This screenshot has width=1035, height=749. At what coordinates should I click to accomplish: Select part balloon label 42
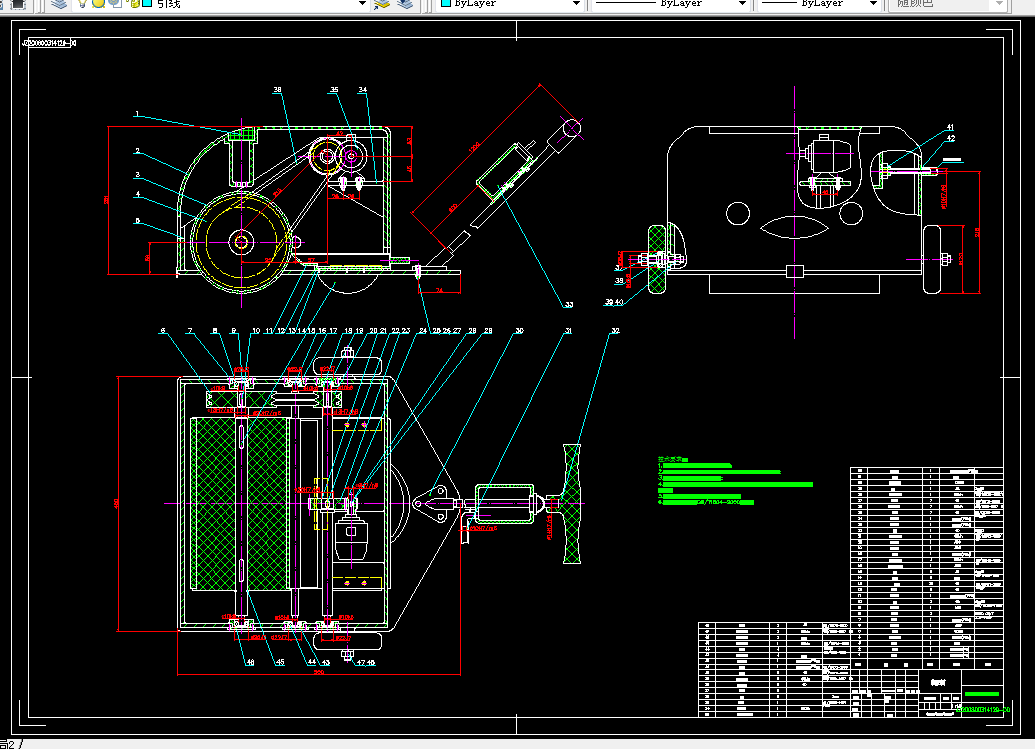951,139
